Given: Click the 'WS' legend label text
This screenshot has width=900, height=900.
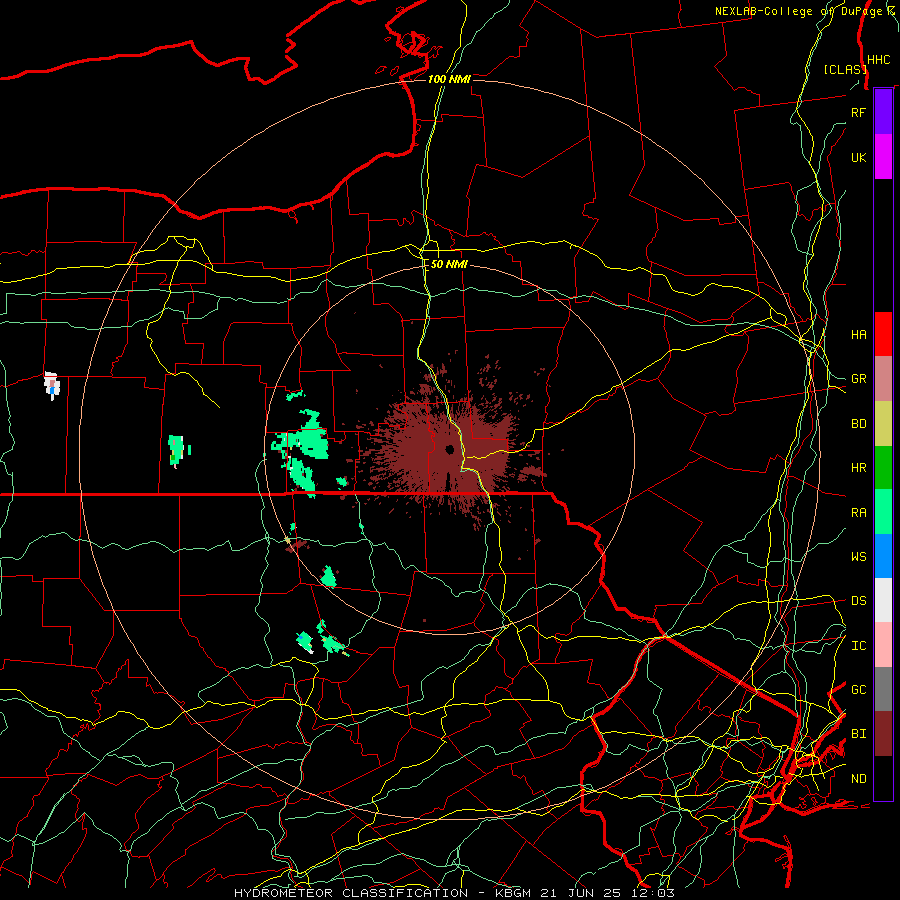Looking at the screenshot, I should [x=858, y=557].
